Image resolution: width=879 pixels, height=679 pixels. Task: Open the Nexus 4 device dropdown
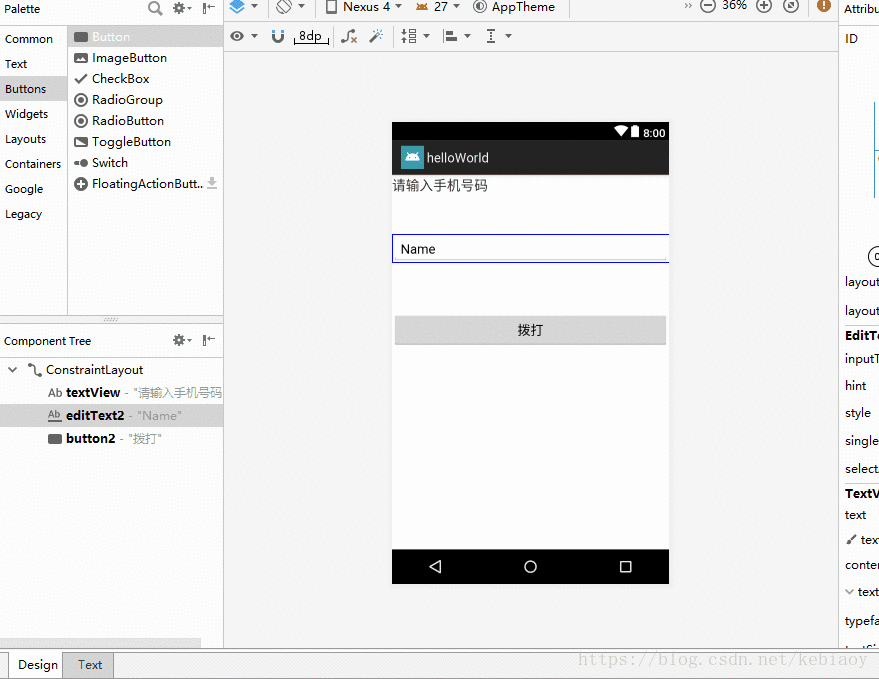tap(363, 7)
